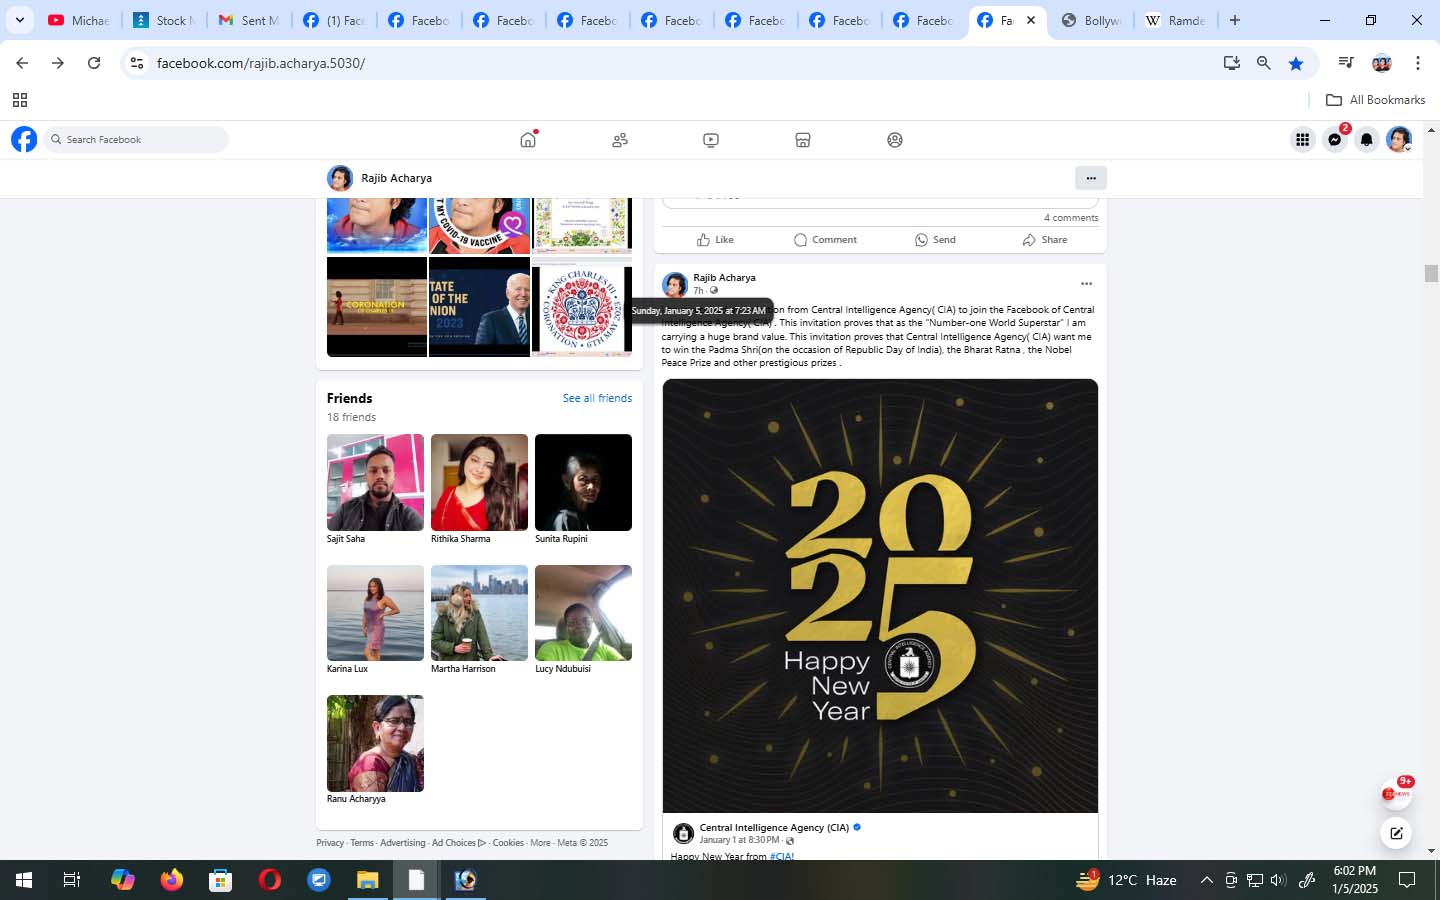Open Rithika Sharma friend photo

point(479,482)
